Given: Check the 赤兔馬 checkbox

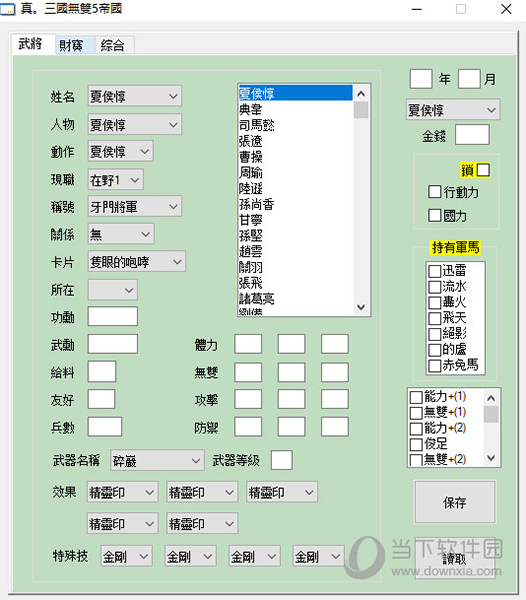Looking at the screenshot, I should pyautogui.click(x=435, y=365).
